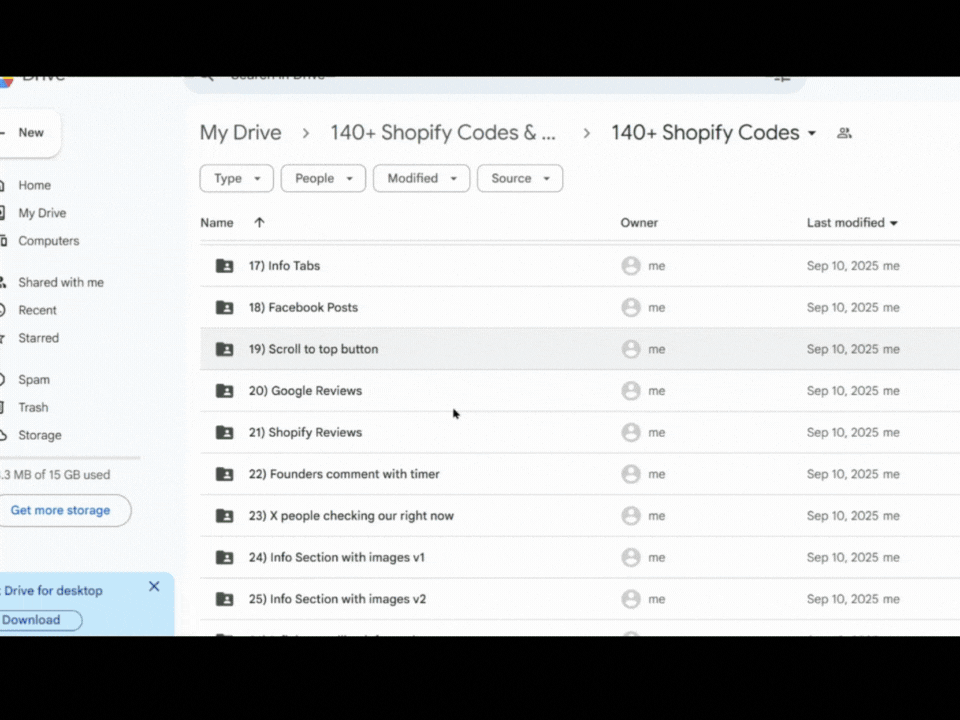Open the Storage section
This screenshot has width=960, height=720.
pyautogui.click(x=39, y=435)
